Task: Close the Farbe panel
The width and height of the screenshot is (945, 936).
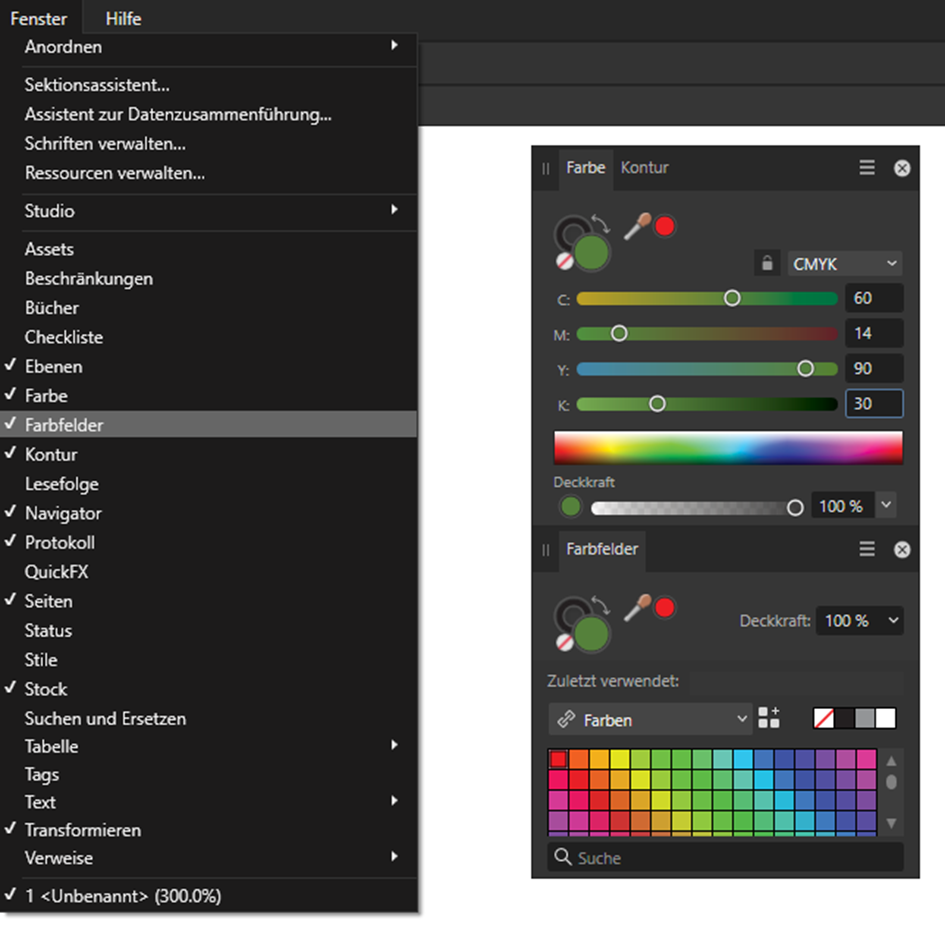Action: 902,168
